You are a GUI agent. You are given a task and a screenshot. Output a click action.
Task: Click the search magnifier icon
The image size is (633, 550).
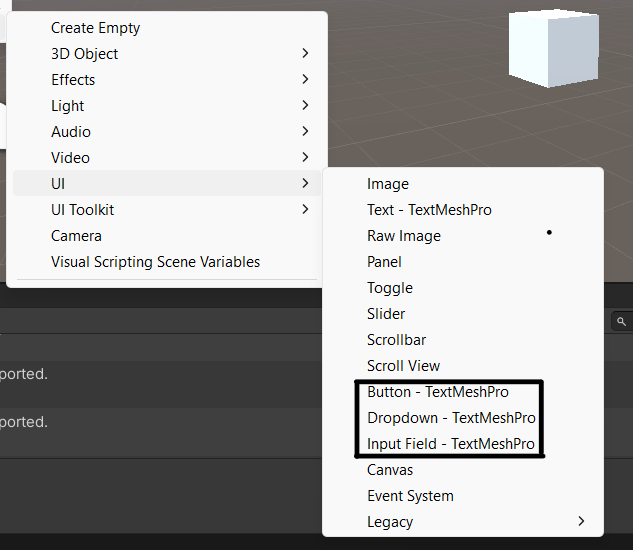(621, 321)
